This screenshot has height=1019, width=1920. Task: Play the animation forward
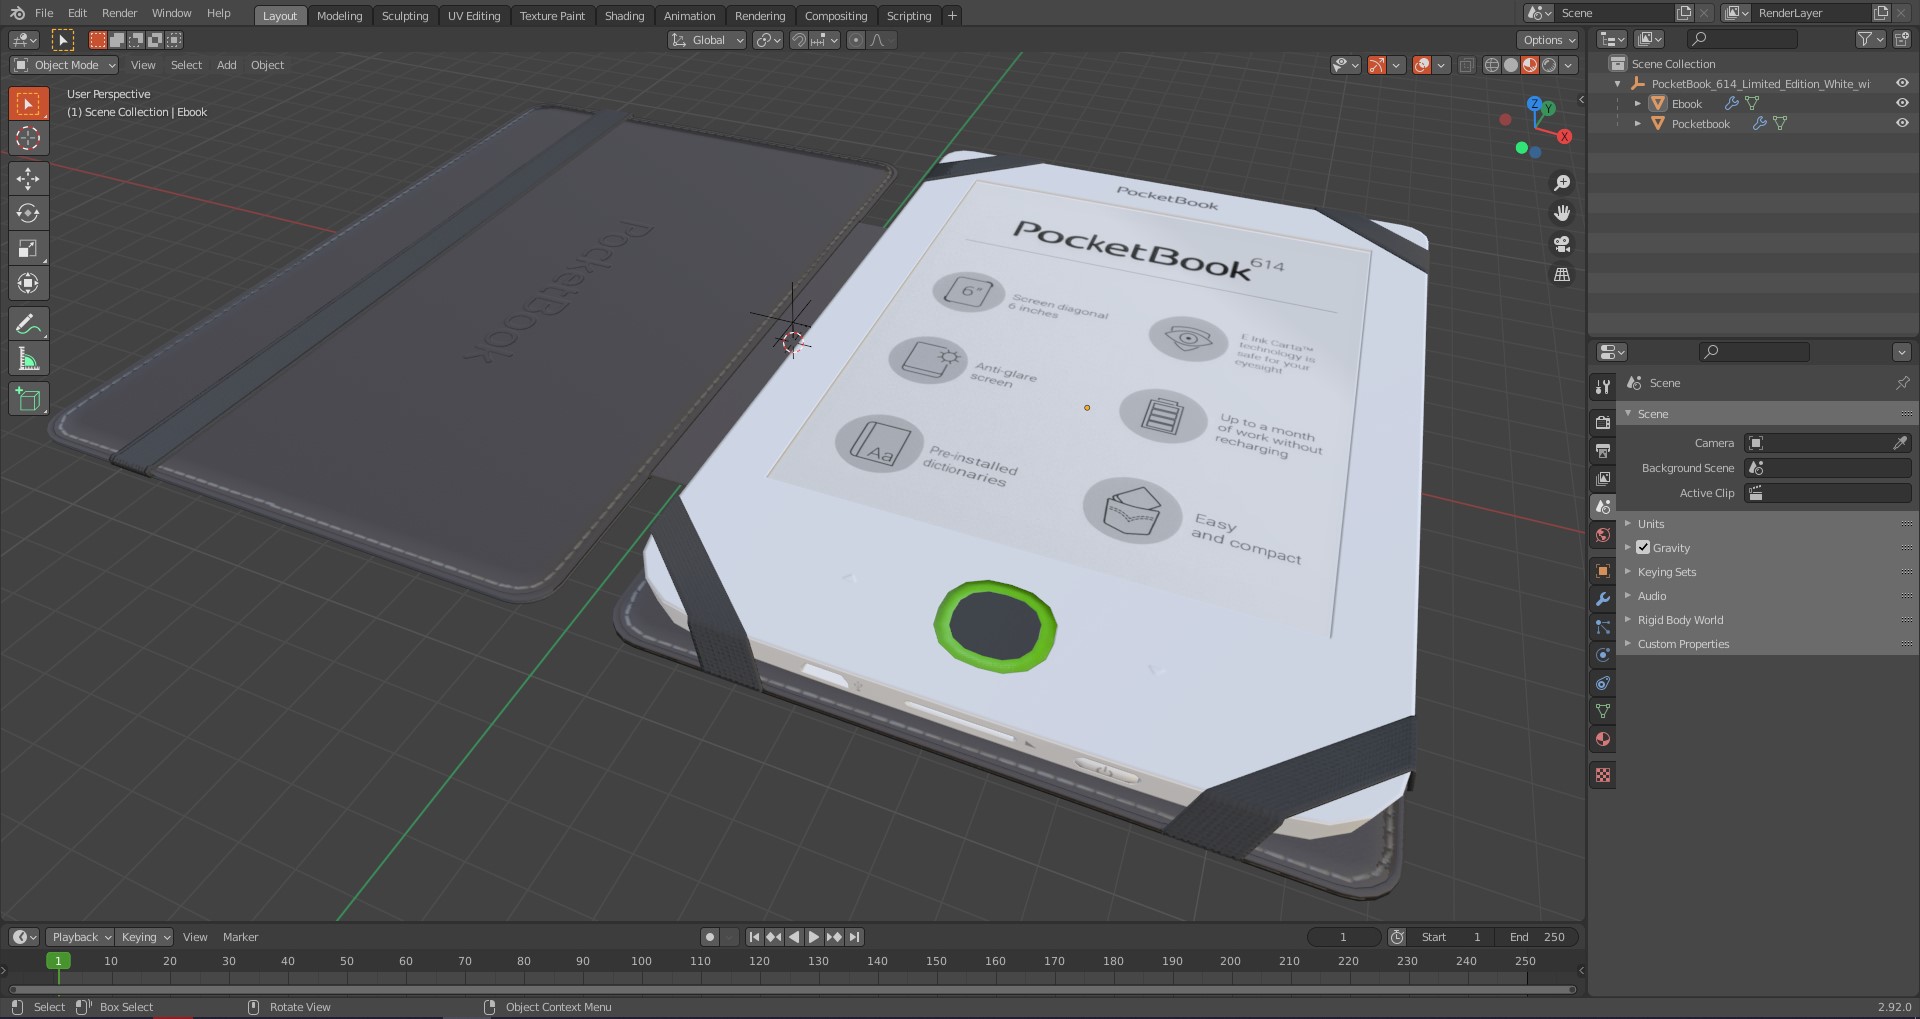(x=814, y=937)
